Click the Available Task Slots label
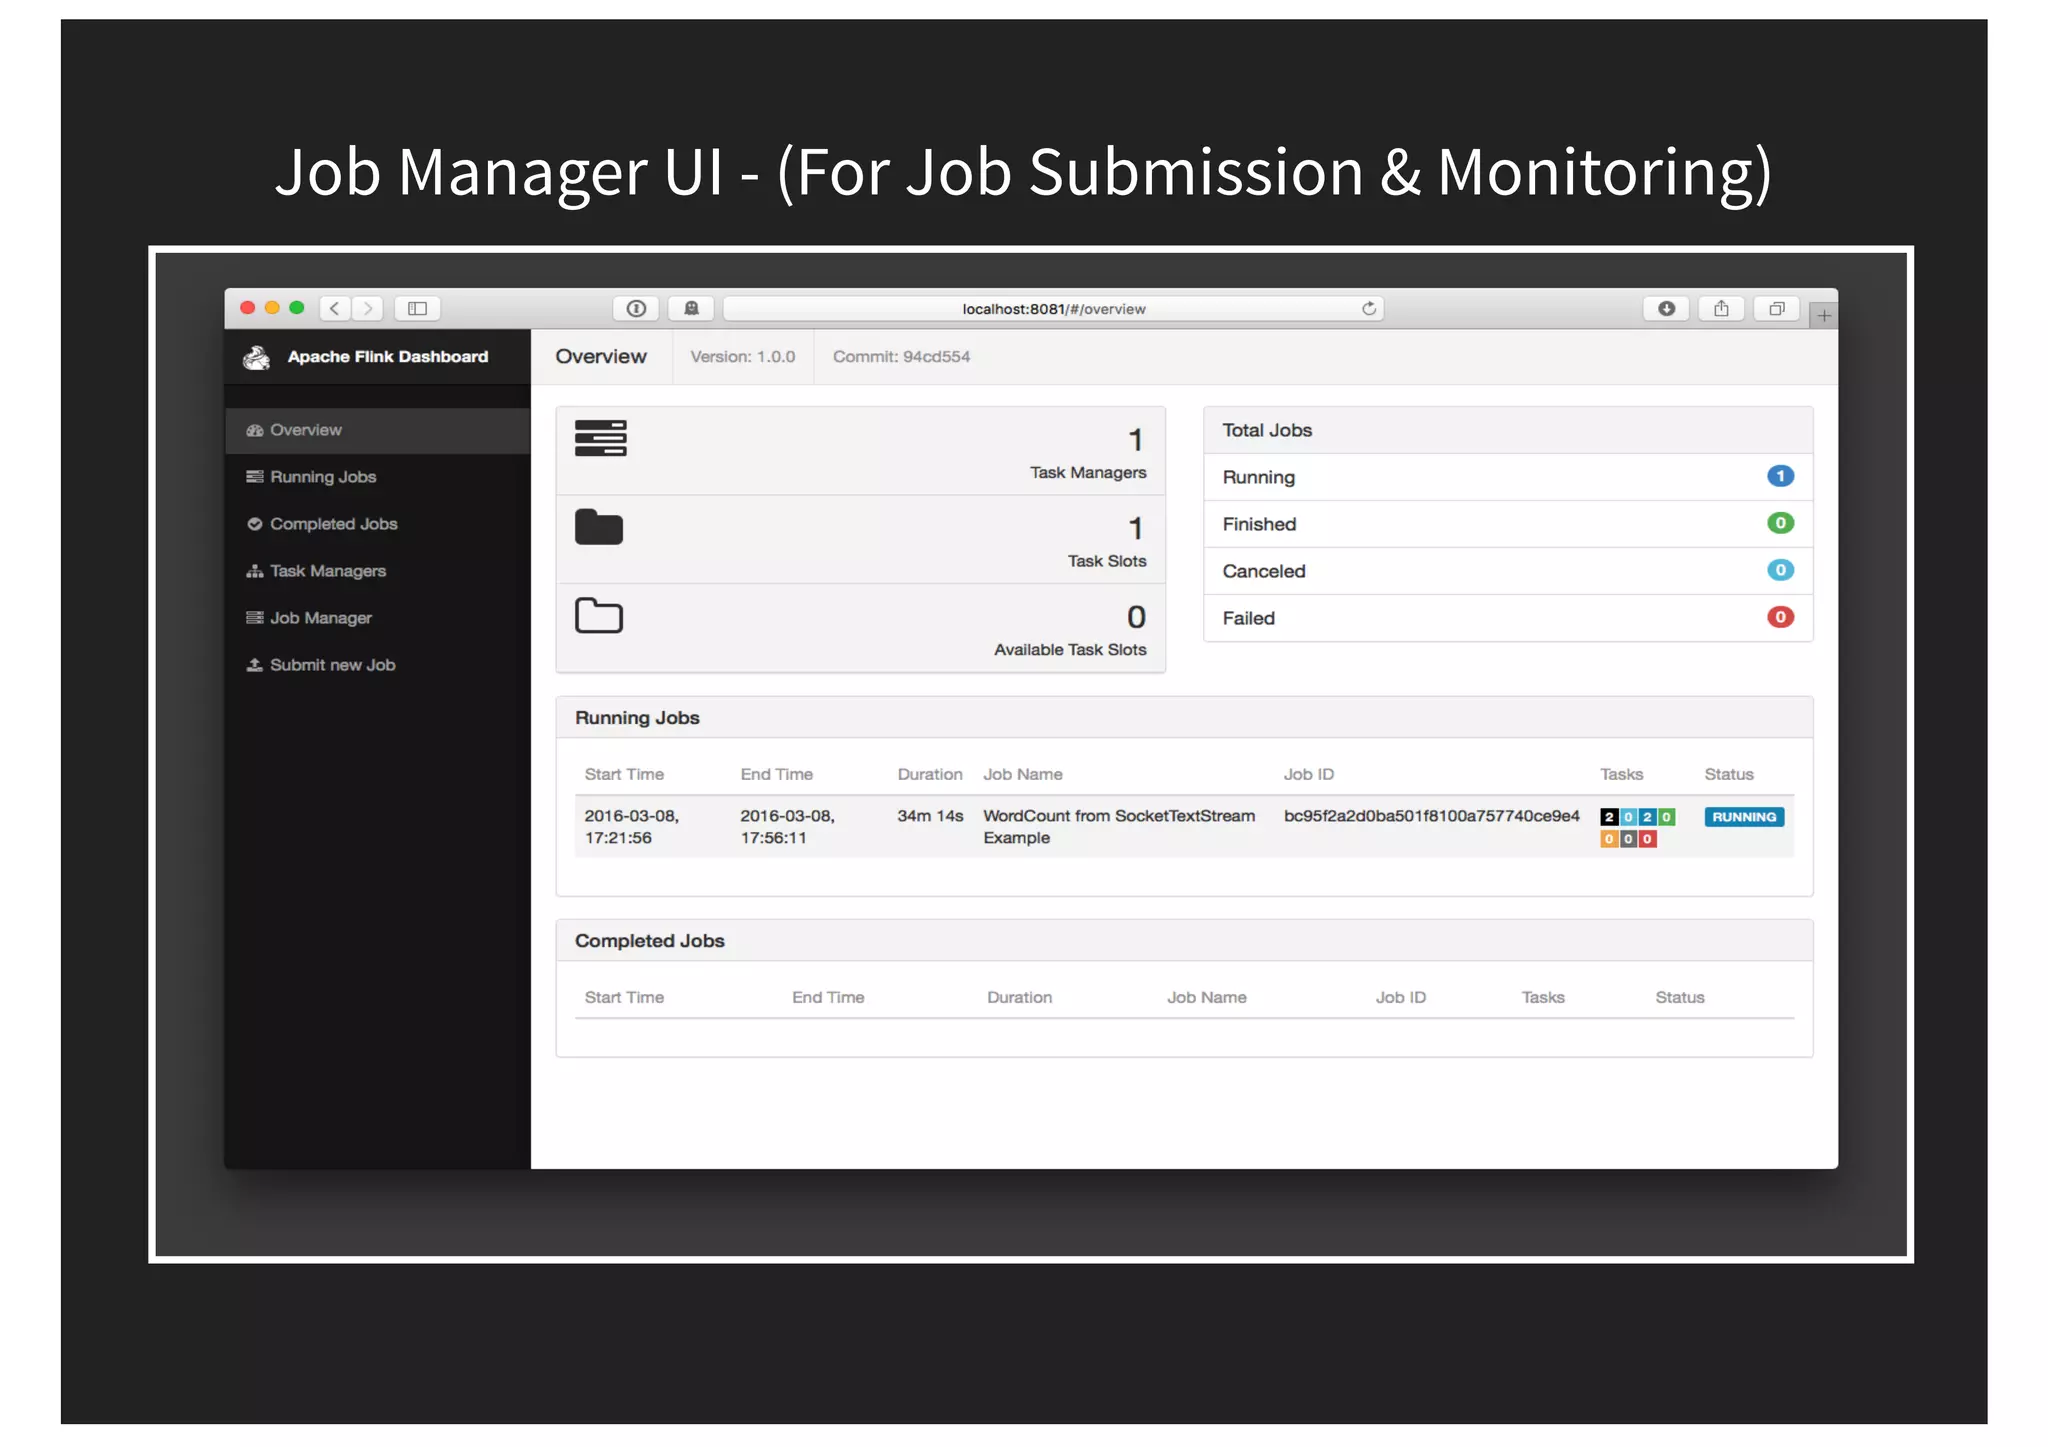2048x1447 pixels. click(1070, 650)
